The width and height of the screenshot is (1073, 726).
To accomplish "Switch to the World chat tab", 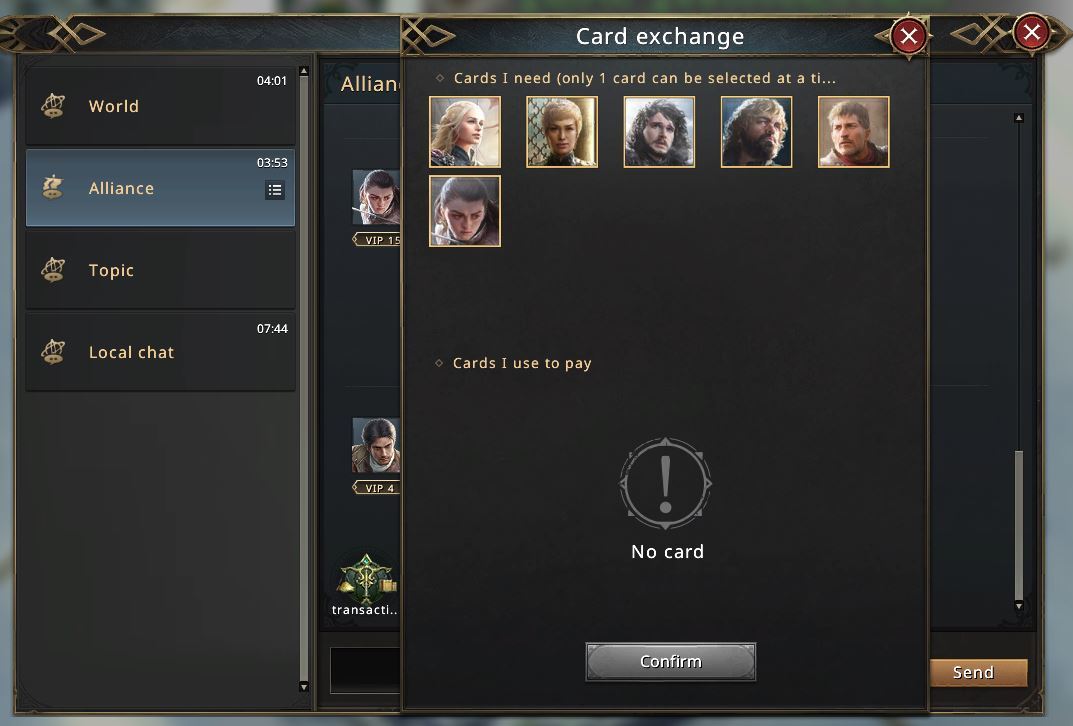I will [160, 106].
